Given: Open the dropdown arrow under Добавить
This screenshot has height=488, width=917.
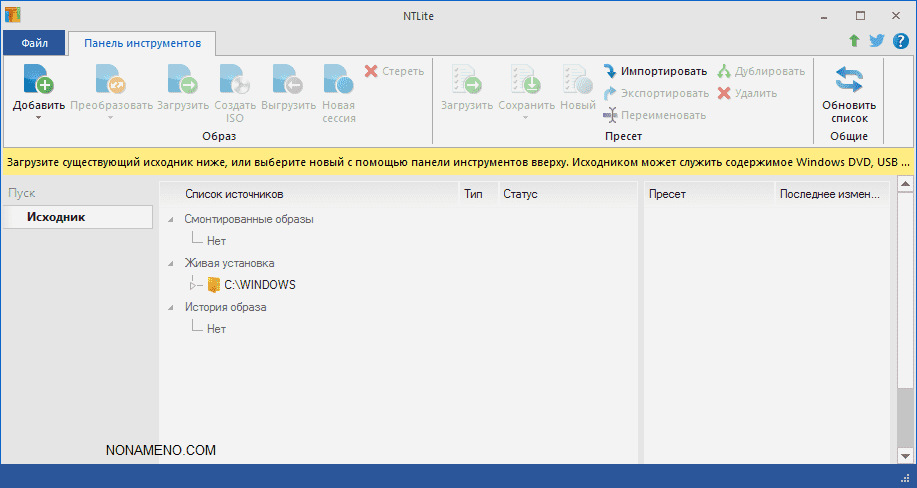Looking at the screenshot, I should [38, 118].
